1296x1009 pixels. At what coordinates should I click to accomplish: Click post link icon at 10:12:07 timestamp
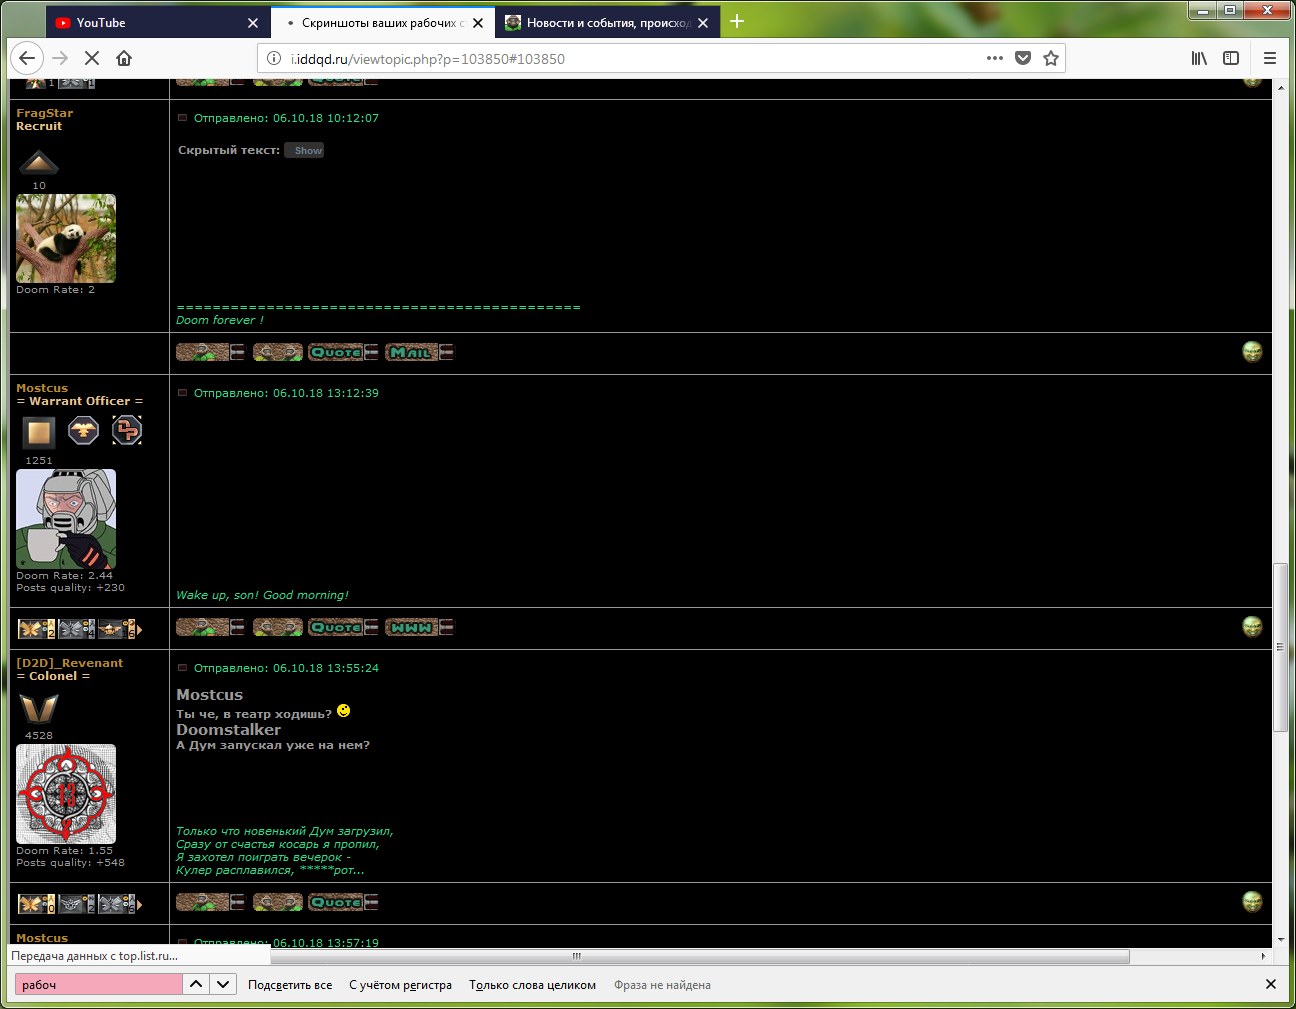tap(183, 118)
